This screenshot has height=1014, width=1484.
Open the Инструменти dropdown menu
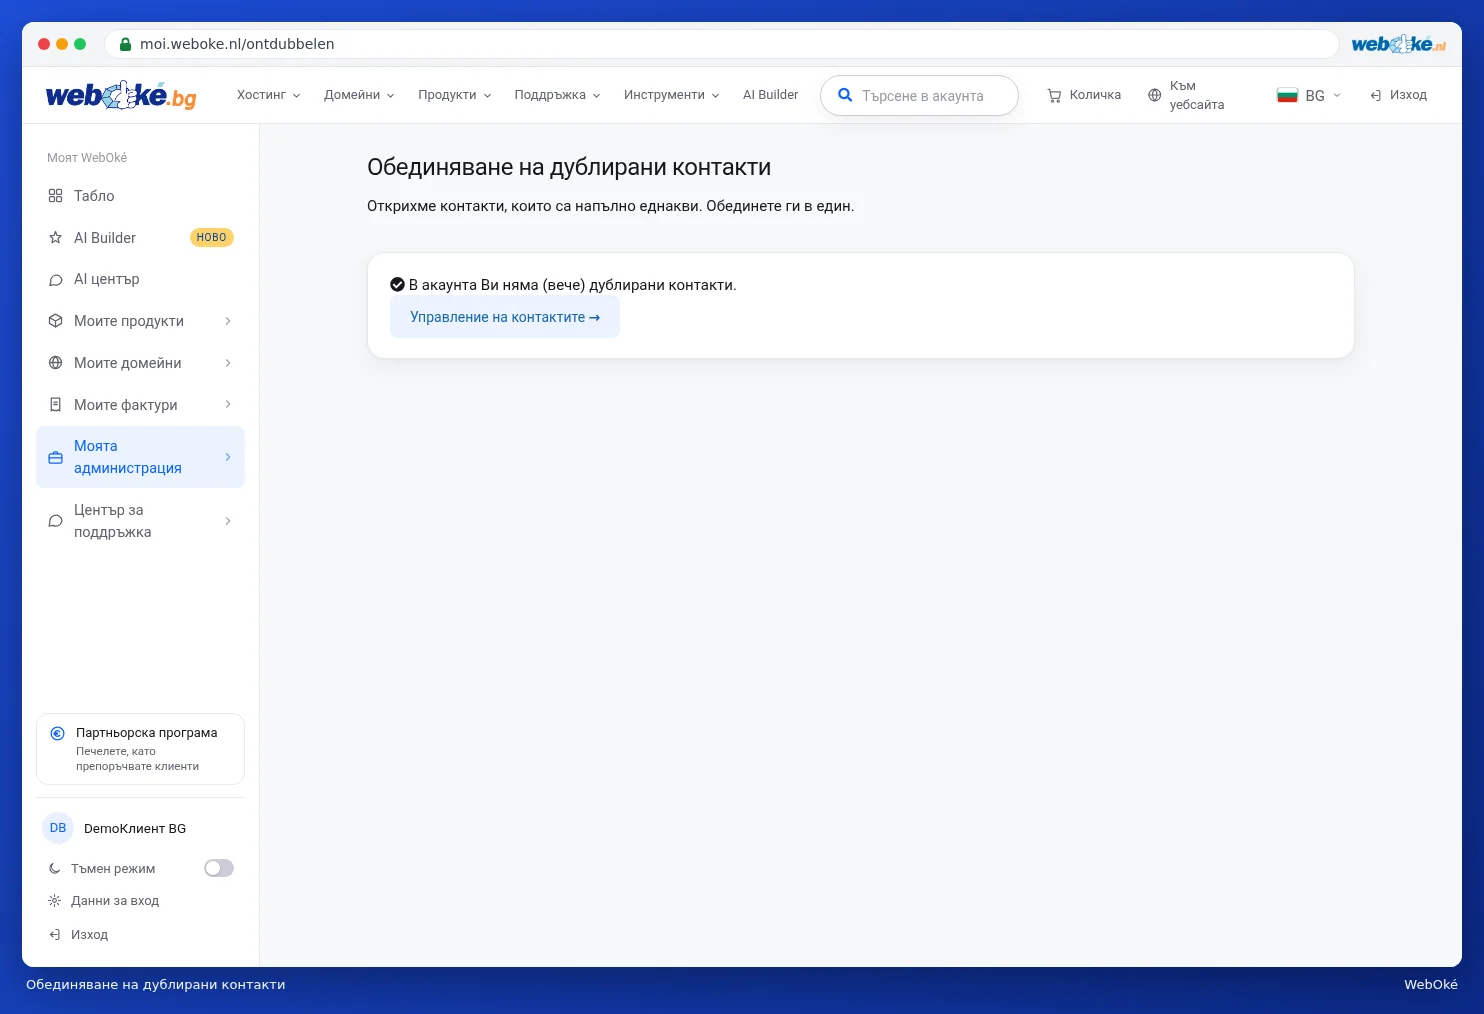point(672,95)
